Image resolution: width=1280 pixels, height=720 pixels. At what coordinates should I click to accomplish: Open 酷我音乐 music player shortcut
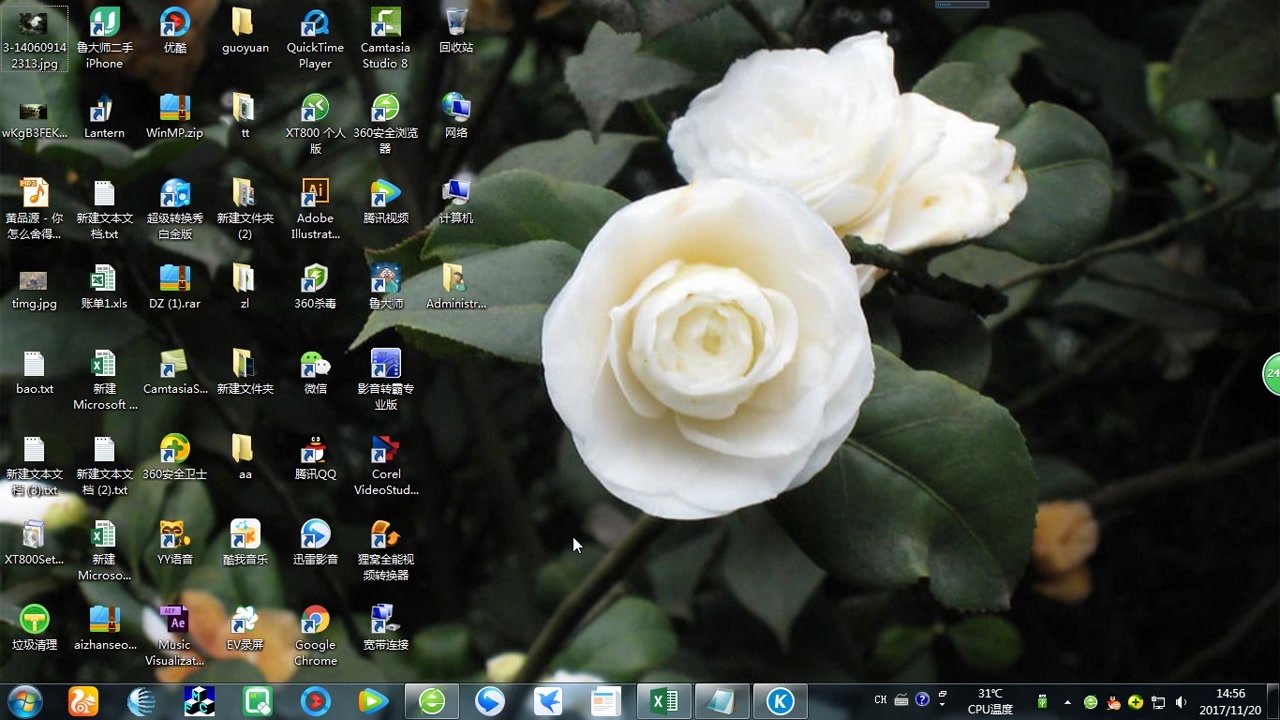pyautogui.click(x=245, y=543)
